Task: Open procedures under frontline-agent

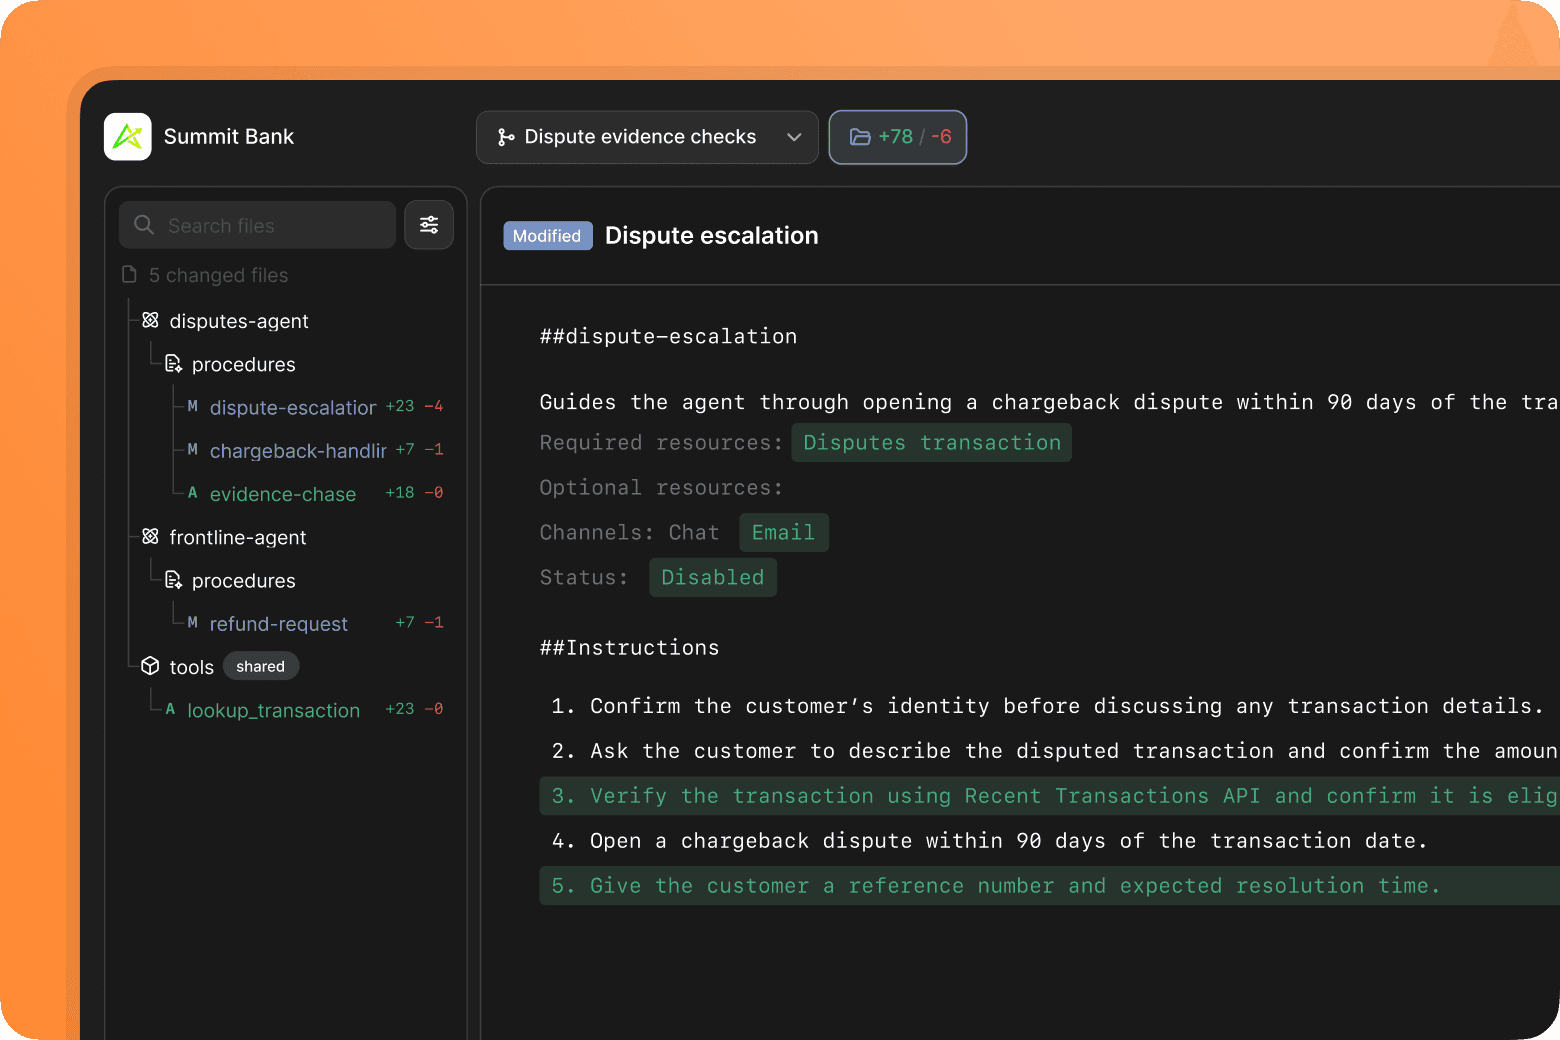Action: tap(243, 580)
